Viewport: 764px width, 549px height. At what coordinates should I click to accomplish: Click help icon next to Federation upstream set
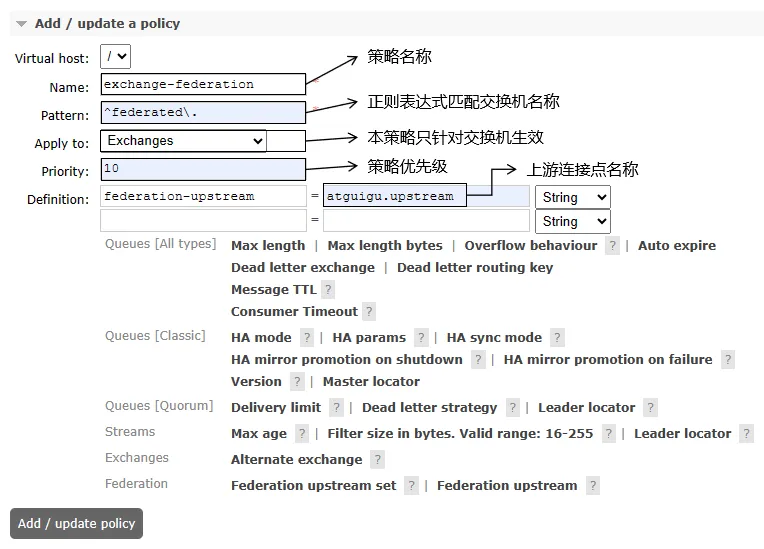(411, 486)
